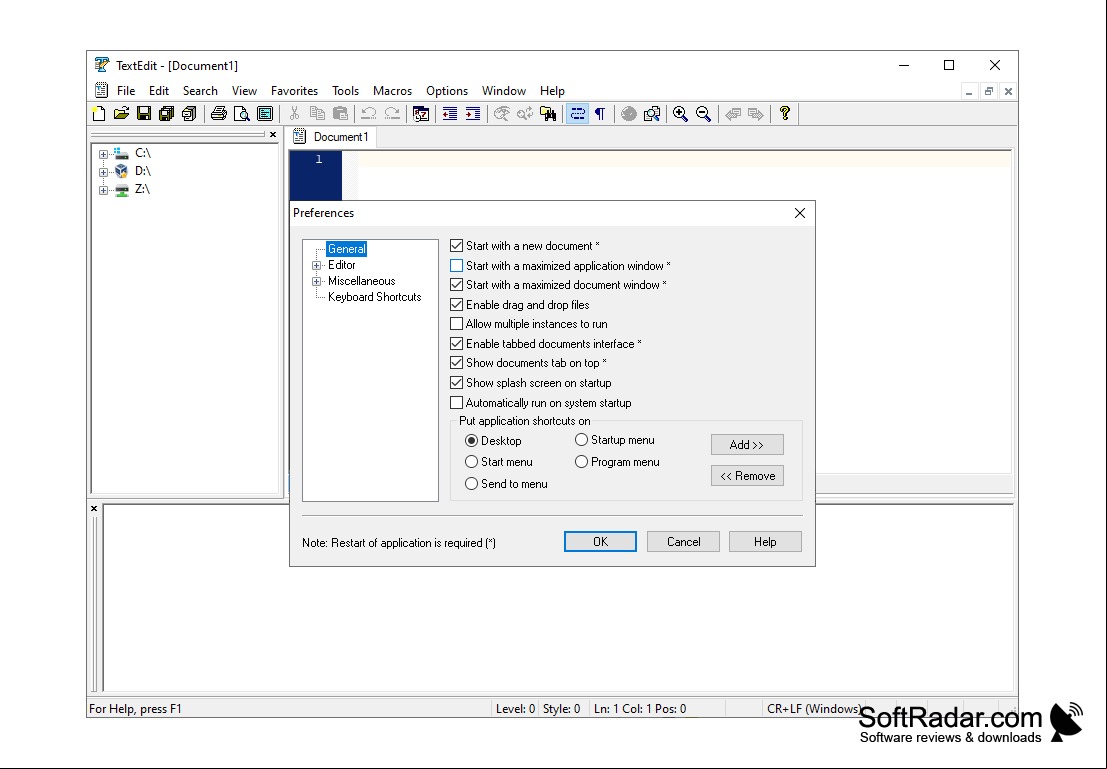Screen dimensions: 1107x769
Task: Open the Search menu
Action: [200, 91]
